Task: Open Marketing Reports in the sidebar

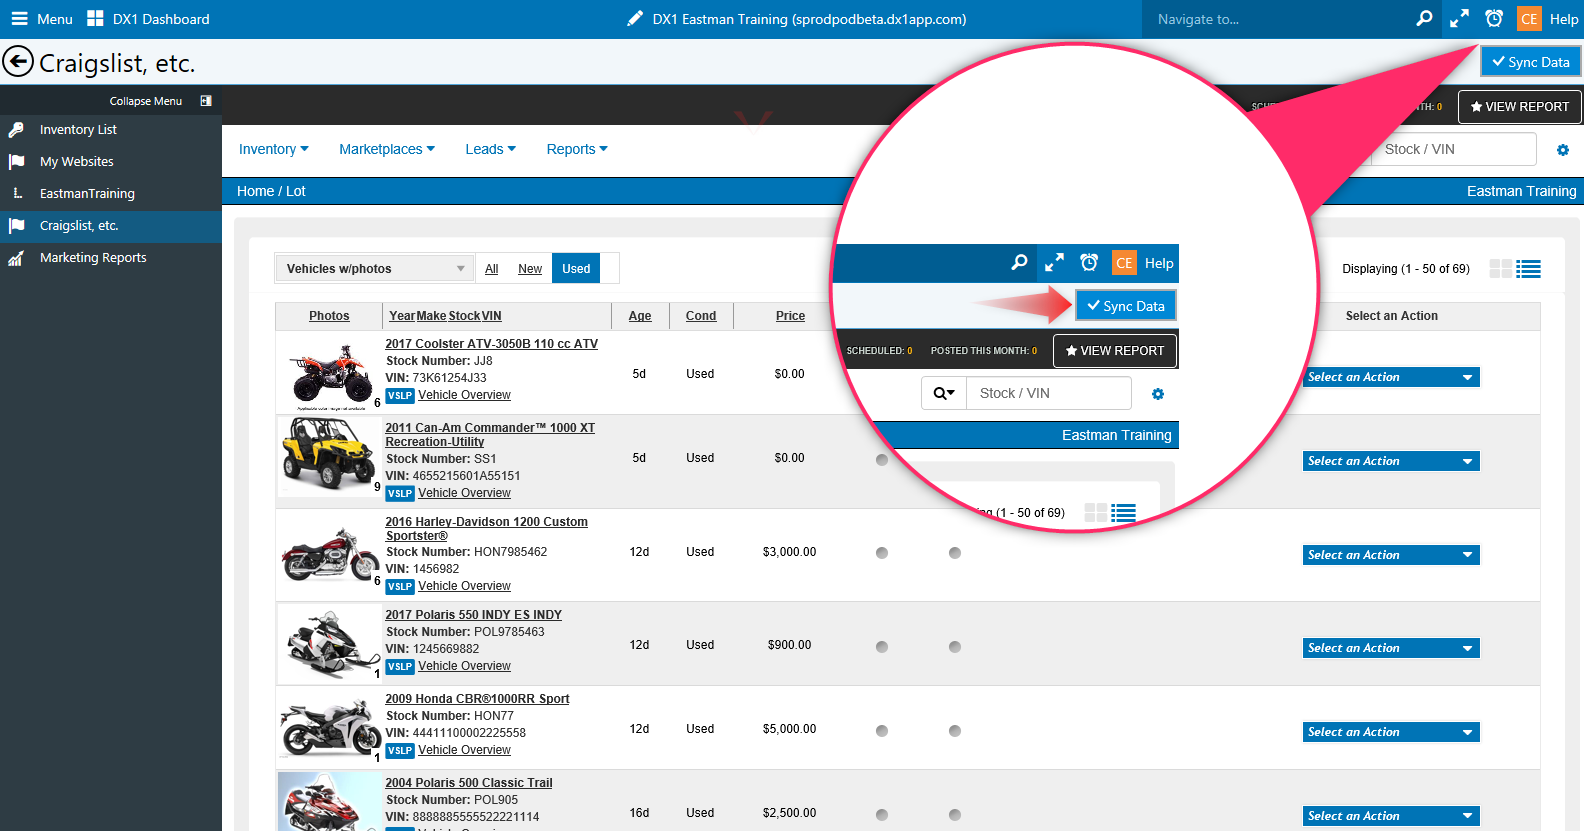Action: (93, 258)
